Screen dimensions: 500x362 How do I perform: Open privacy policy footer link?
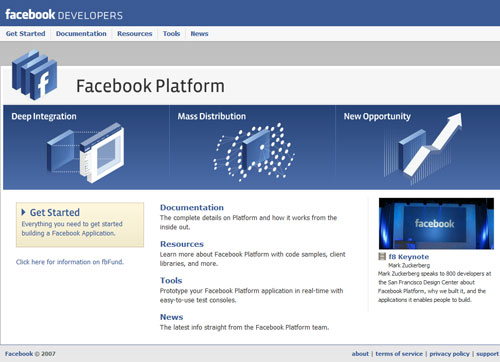[x=449, y=354]
